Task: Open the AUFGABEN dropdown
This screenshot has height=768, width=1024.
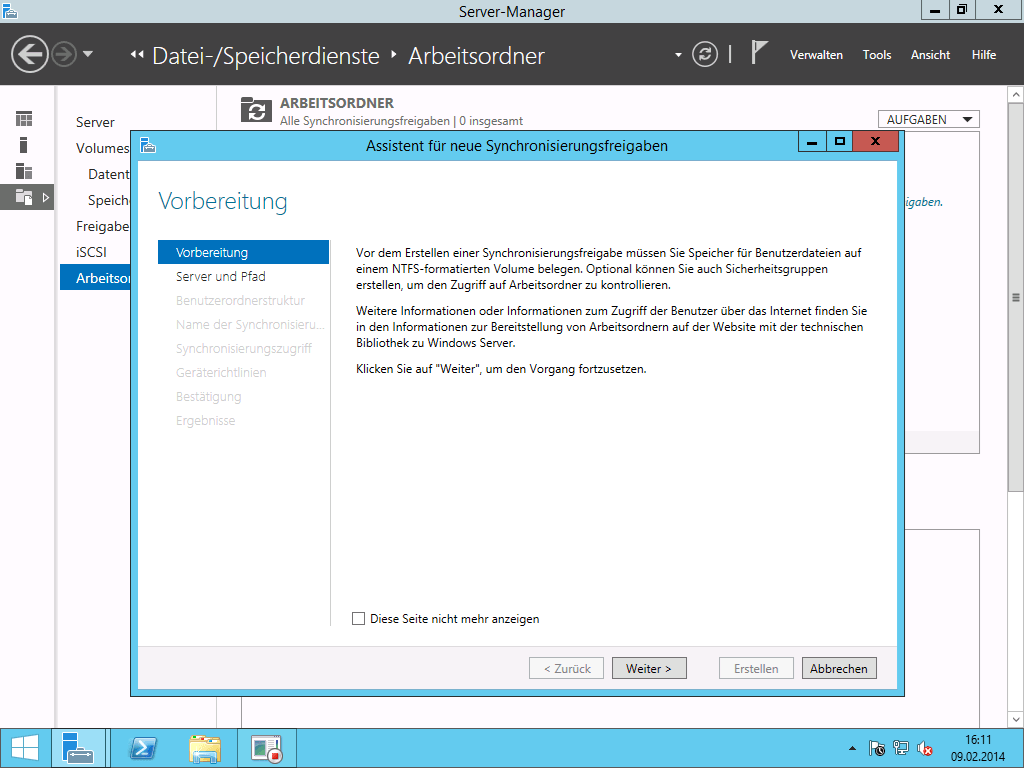Action: tap(929, 120)
